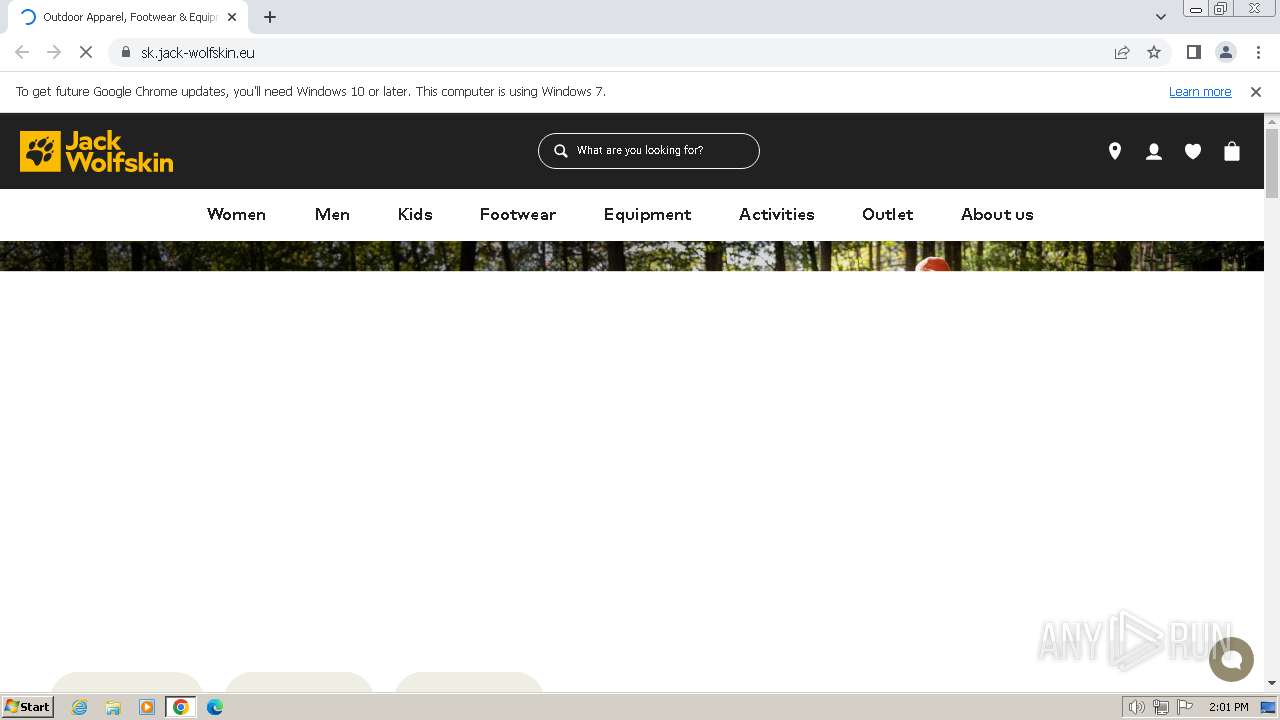Focus the 'What are you looking for?' search box
The height and width of the screenshot is (720, 1280).
[649, 151]
